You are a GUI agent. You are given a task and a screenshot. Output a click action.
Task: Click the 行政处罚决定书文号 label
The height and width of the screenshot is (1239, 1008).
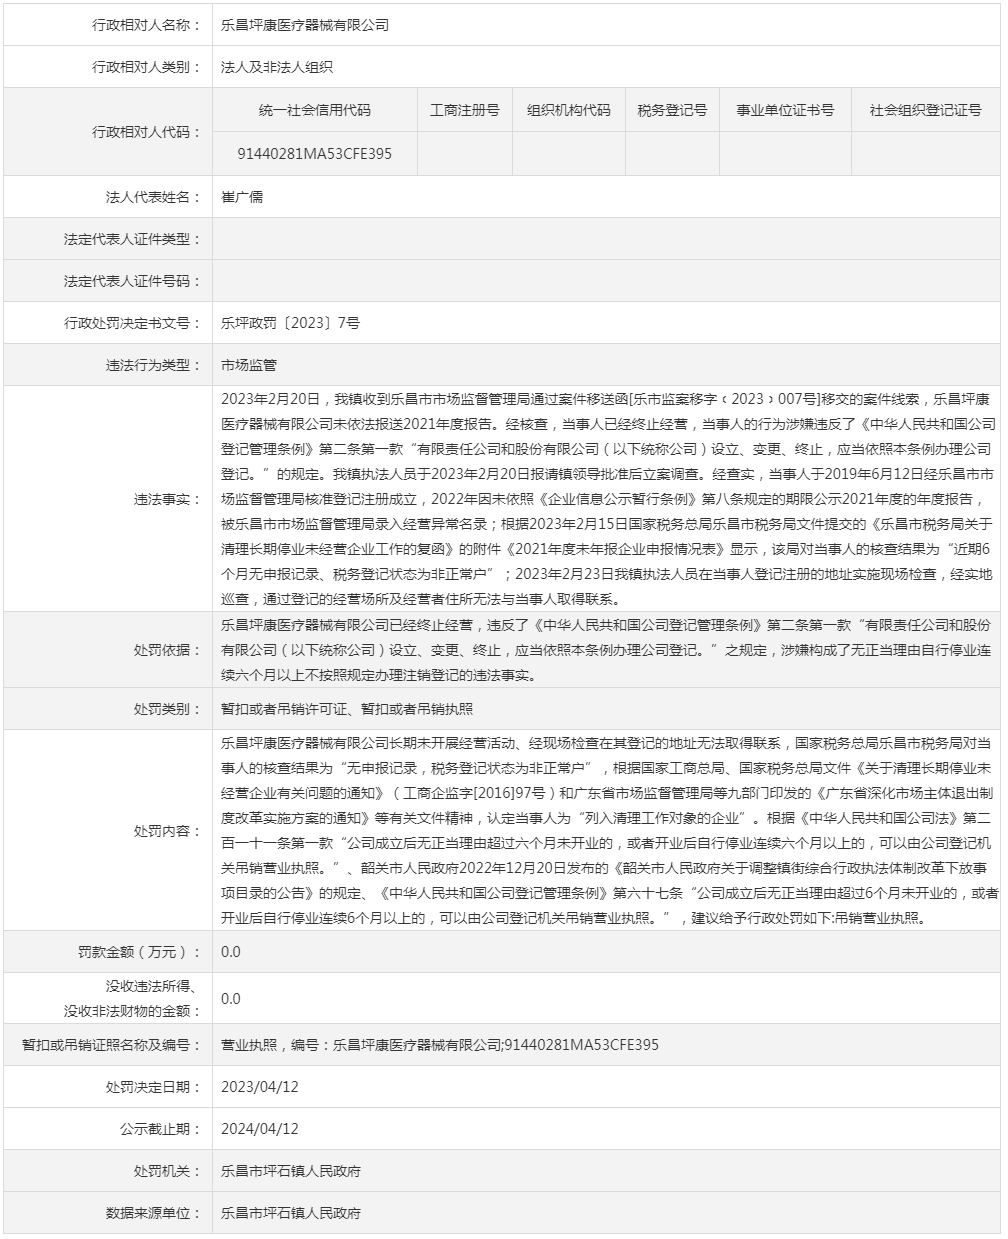[132, 323]
